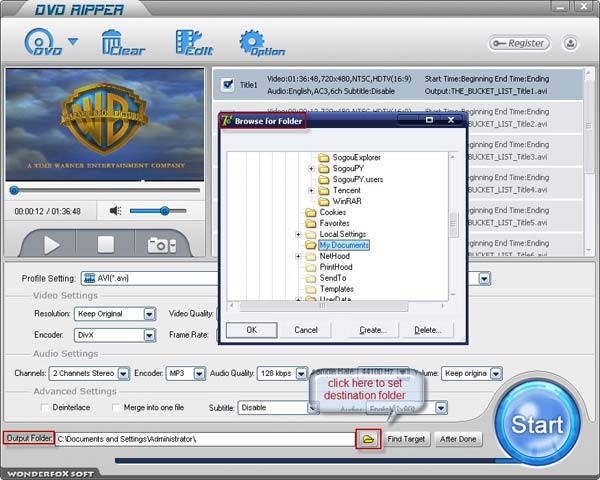
Task: Click the WB video preview thumbnail
Action: tap(105, 124)
